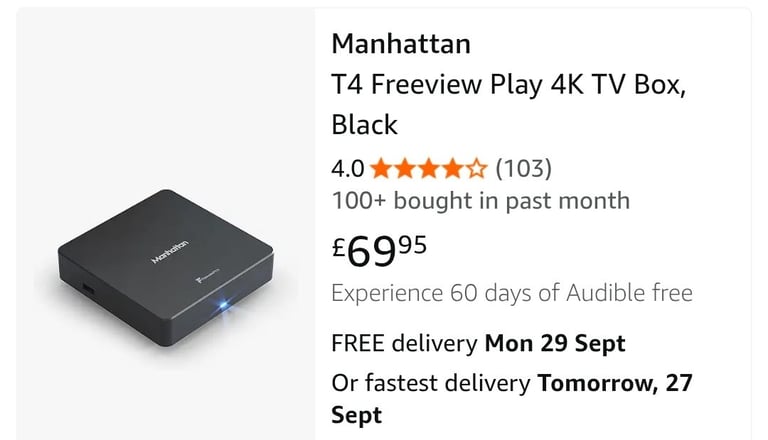
Task: Click the 100+ bought in past month text
Action: [x=480, y=201]
